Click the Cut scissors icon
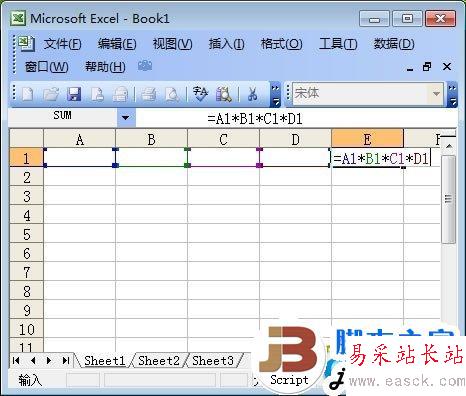The image size is (466, 396). (x=252, y=94)
